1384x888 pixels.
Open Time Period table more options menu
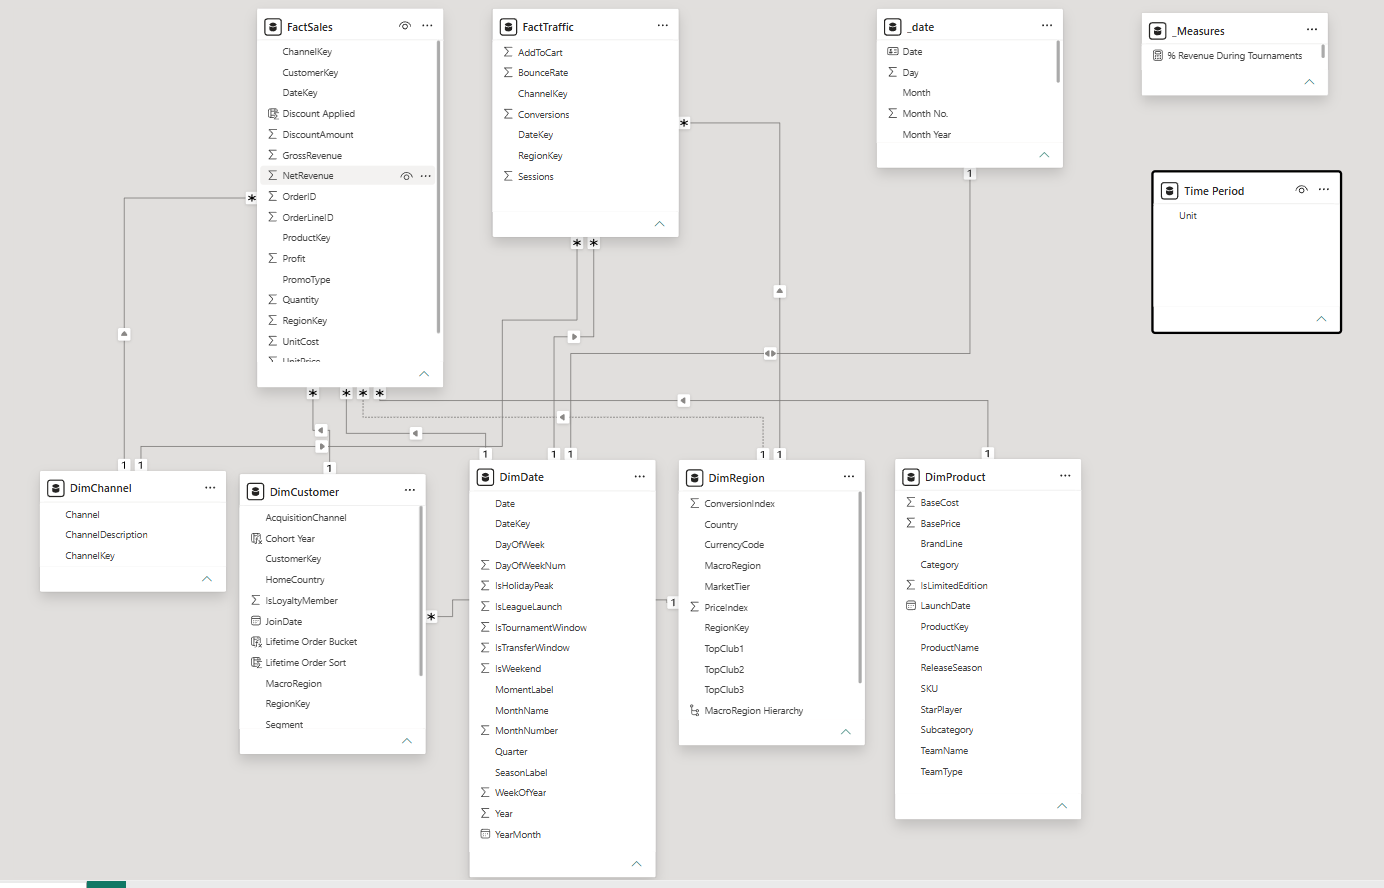(x=1324, y=190)
